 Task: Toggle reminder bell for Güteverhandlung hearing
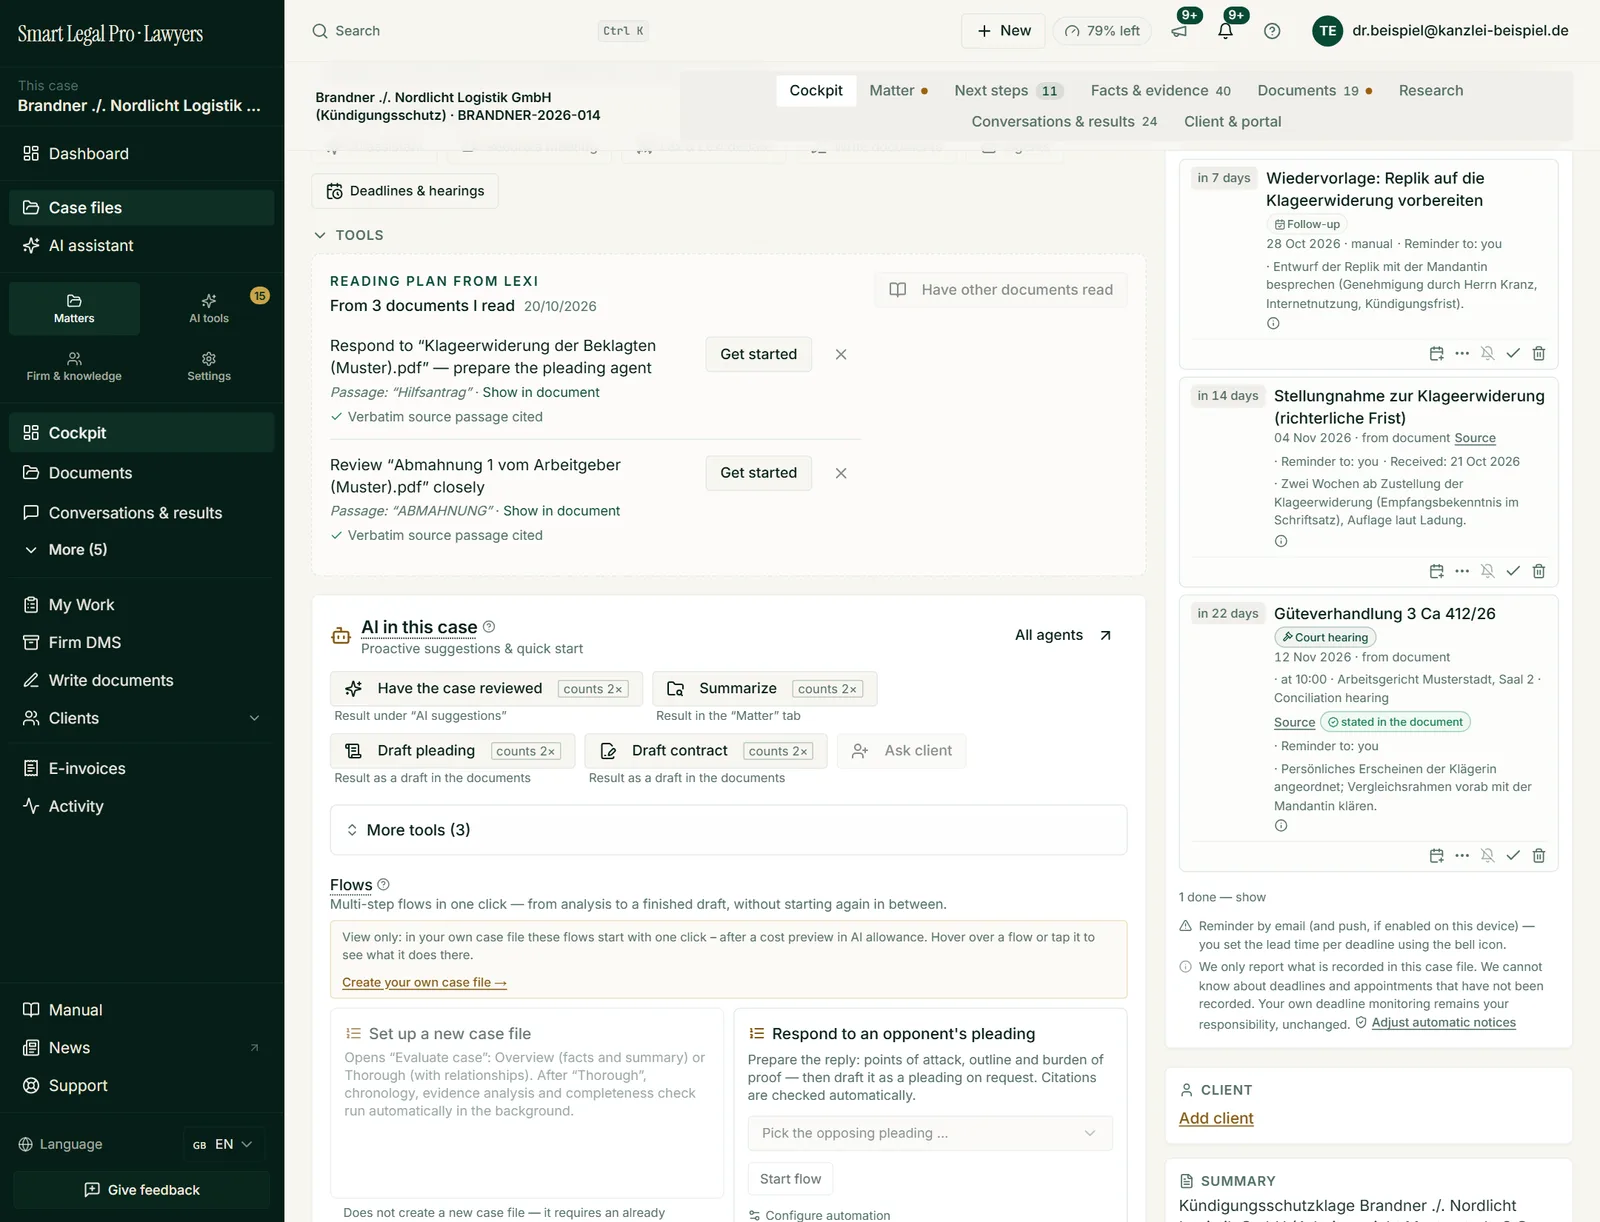tap(1488, 855)
